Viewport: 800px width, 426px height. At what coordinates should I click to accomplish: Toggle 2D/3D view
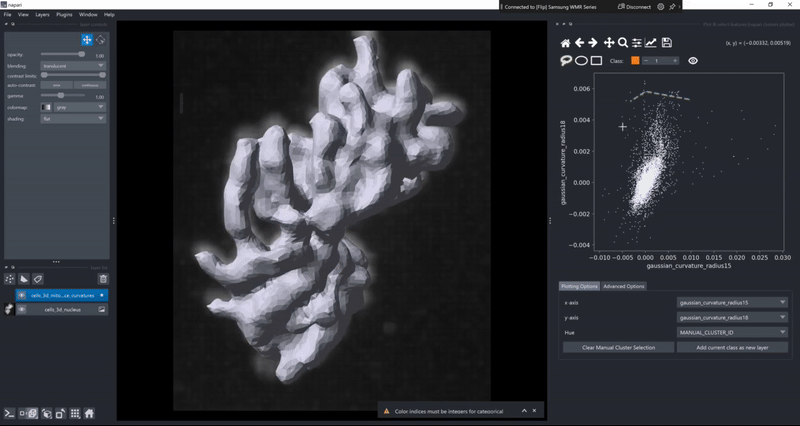click(30, 413)
